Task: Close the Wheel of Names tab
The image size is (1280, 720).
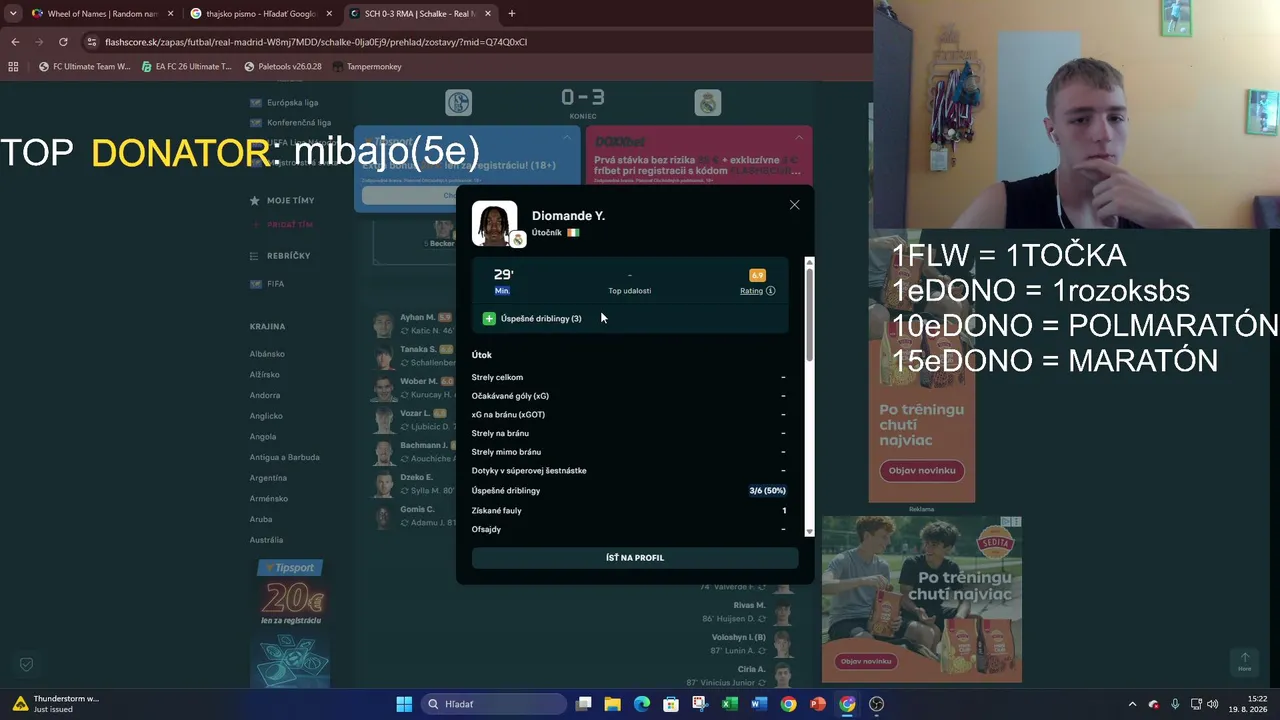Action: (x=170, y=14)
